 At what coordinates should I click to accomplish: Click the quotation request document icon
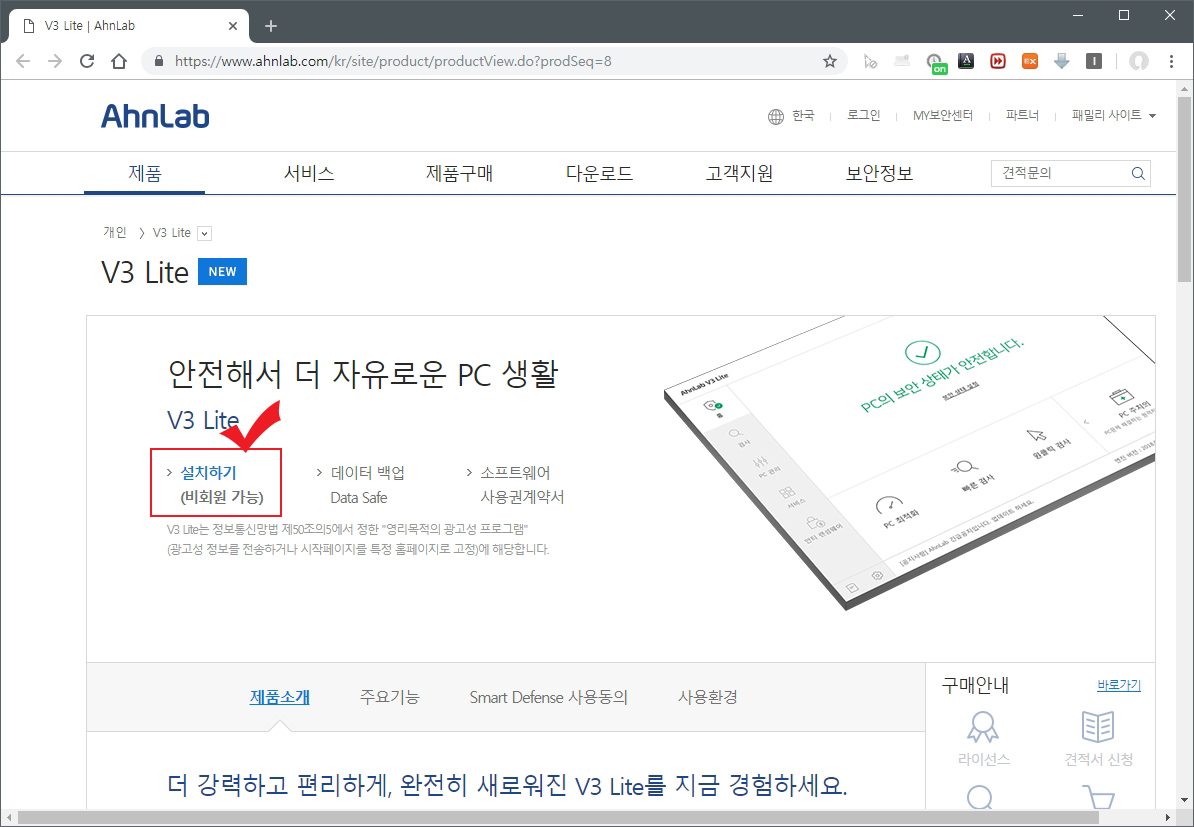[1098, 727]
